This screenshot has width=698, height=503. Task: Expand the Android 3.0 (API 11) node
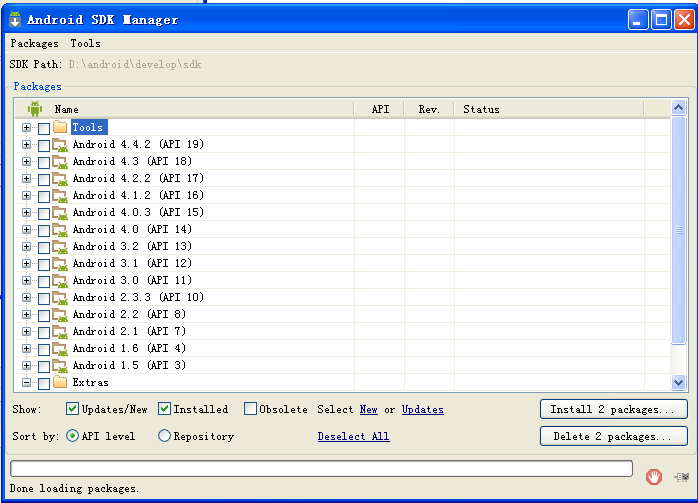26,280
